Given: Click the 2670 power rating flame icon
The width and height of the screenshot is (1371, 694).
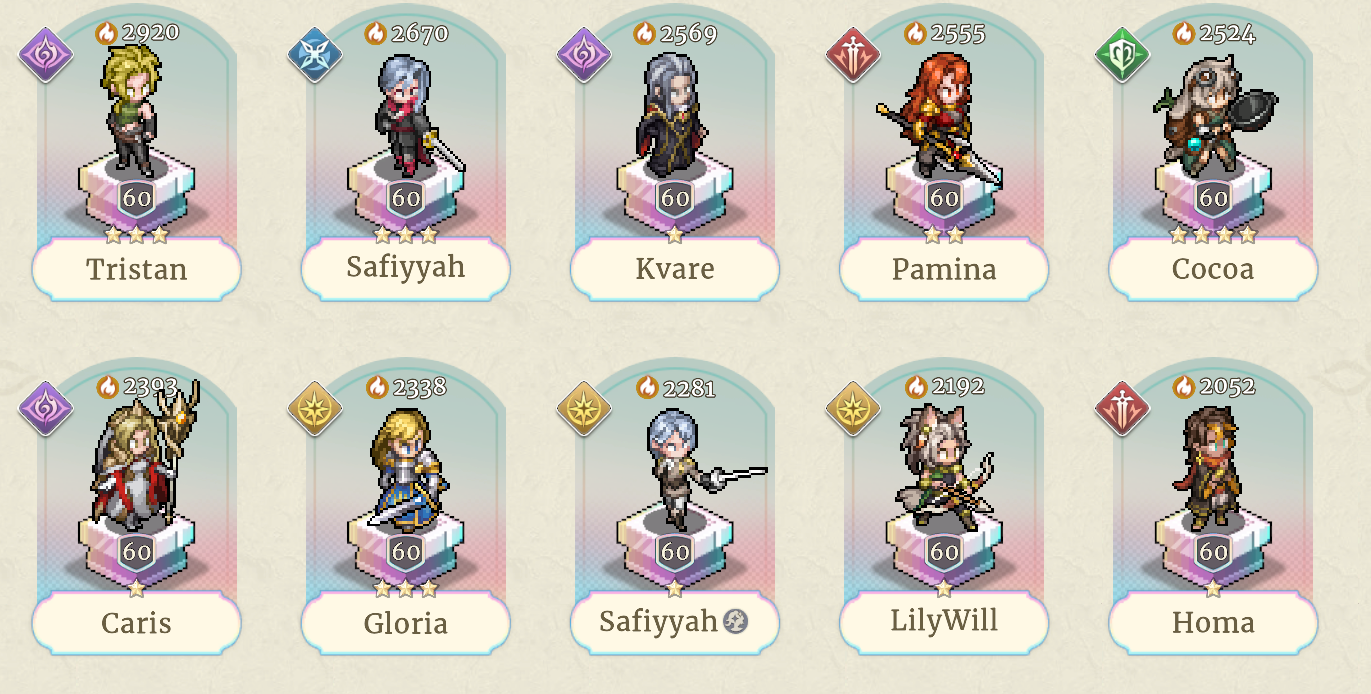Looking at the screenshot, I should click(376, 33).
